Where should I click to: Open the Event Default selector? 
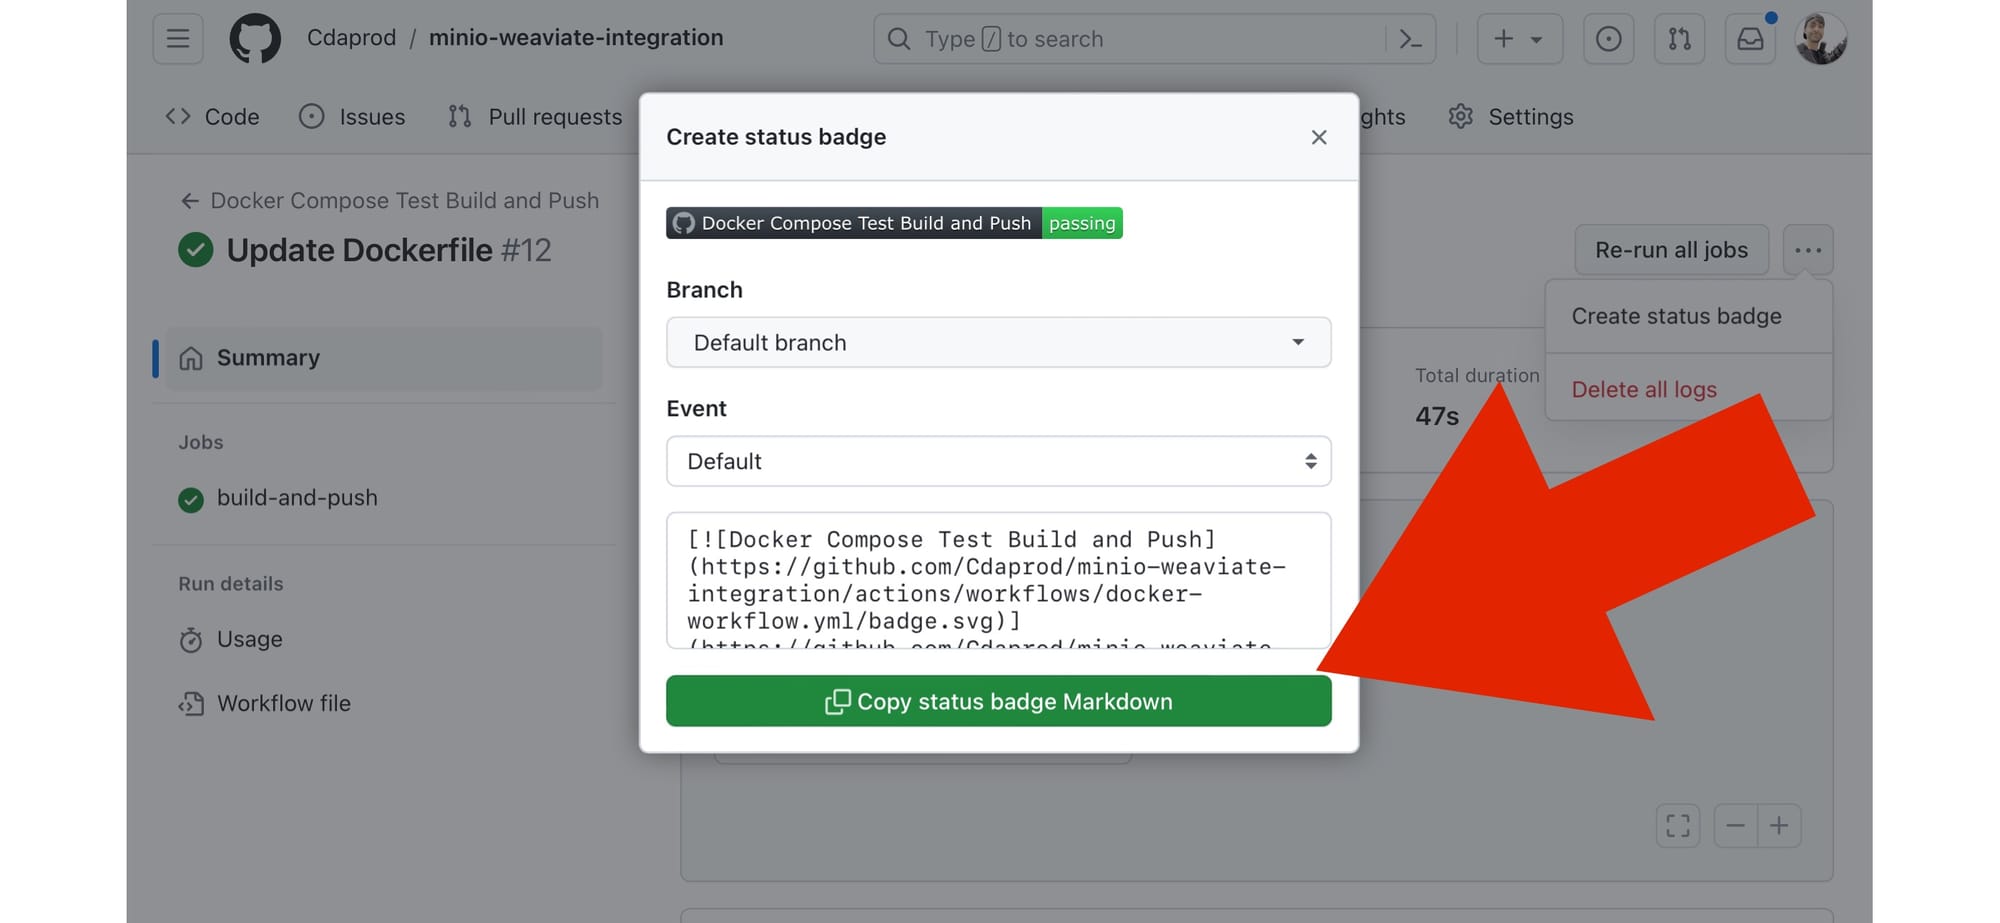pyautogui.click(x=998, y=461)
